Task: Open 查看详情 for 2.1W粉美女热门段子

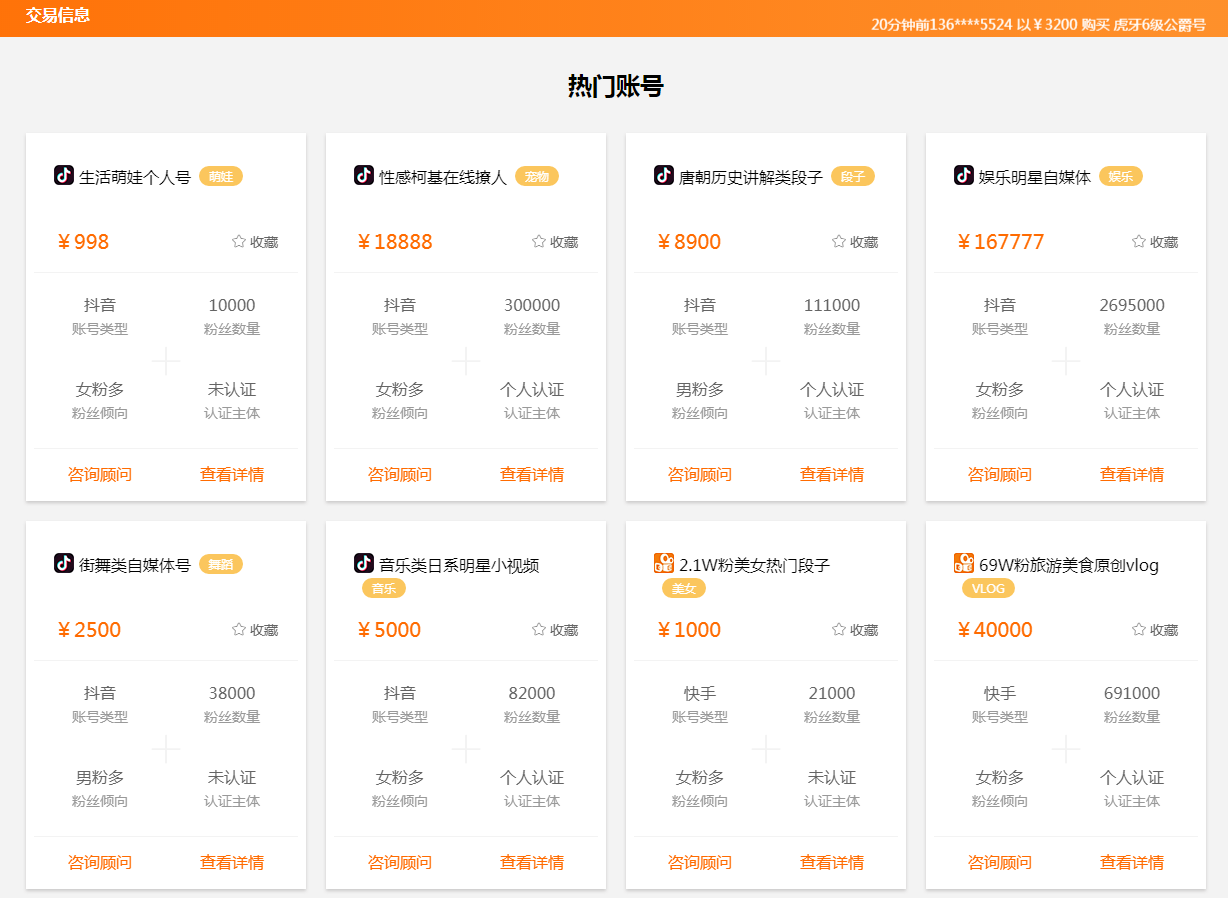Action: (x=832, y=863)
